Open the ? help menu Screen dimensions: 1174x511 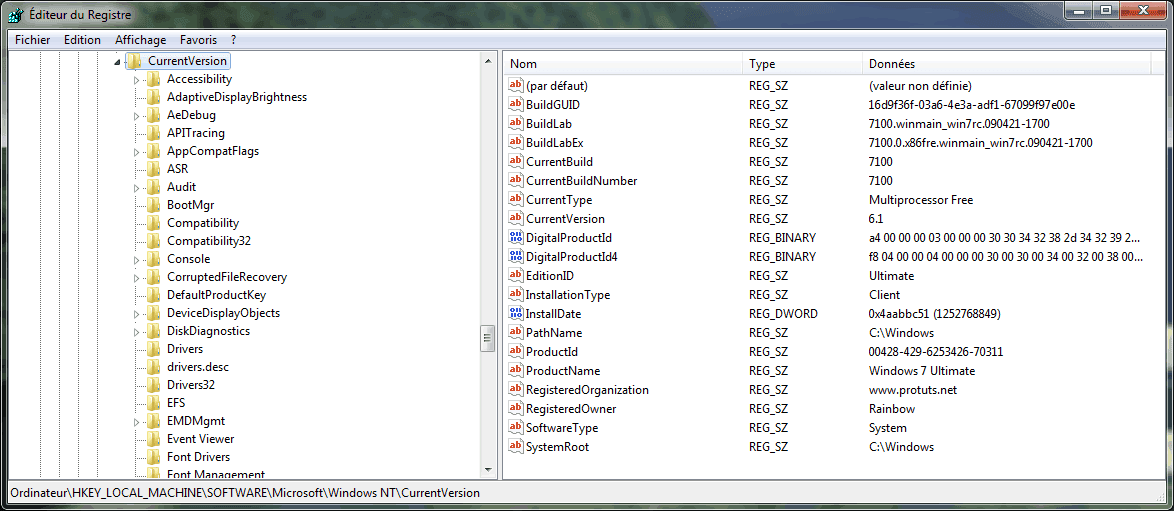tap(234, 40)
